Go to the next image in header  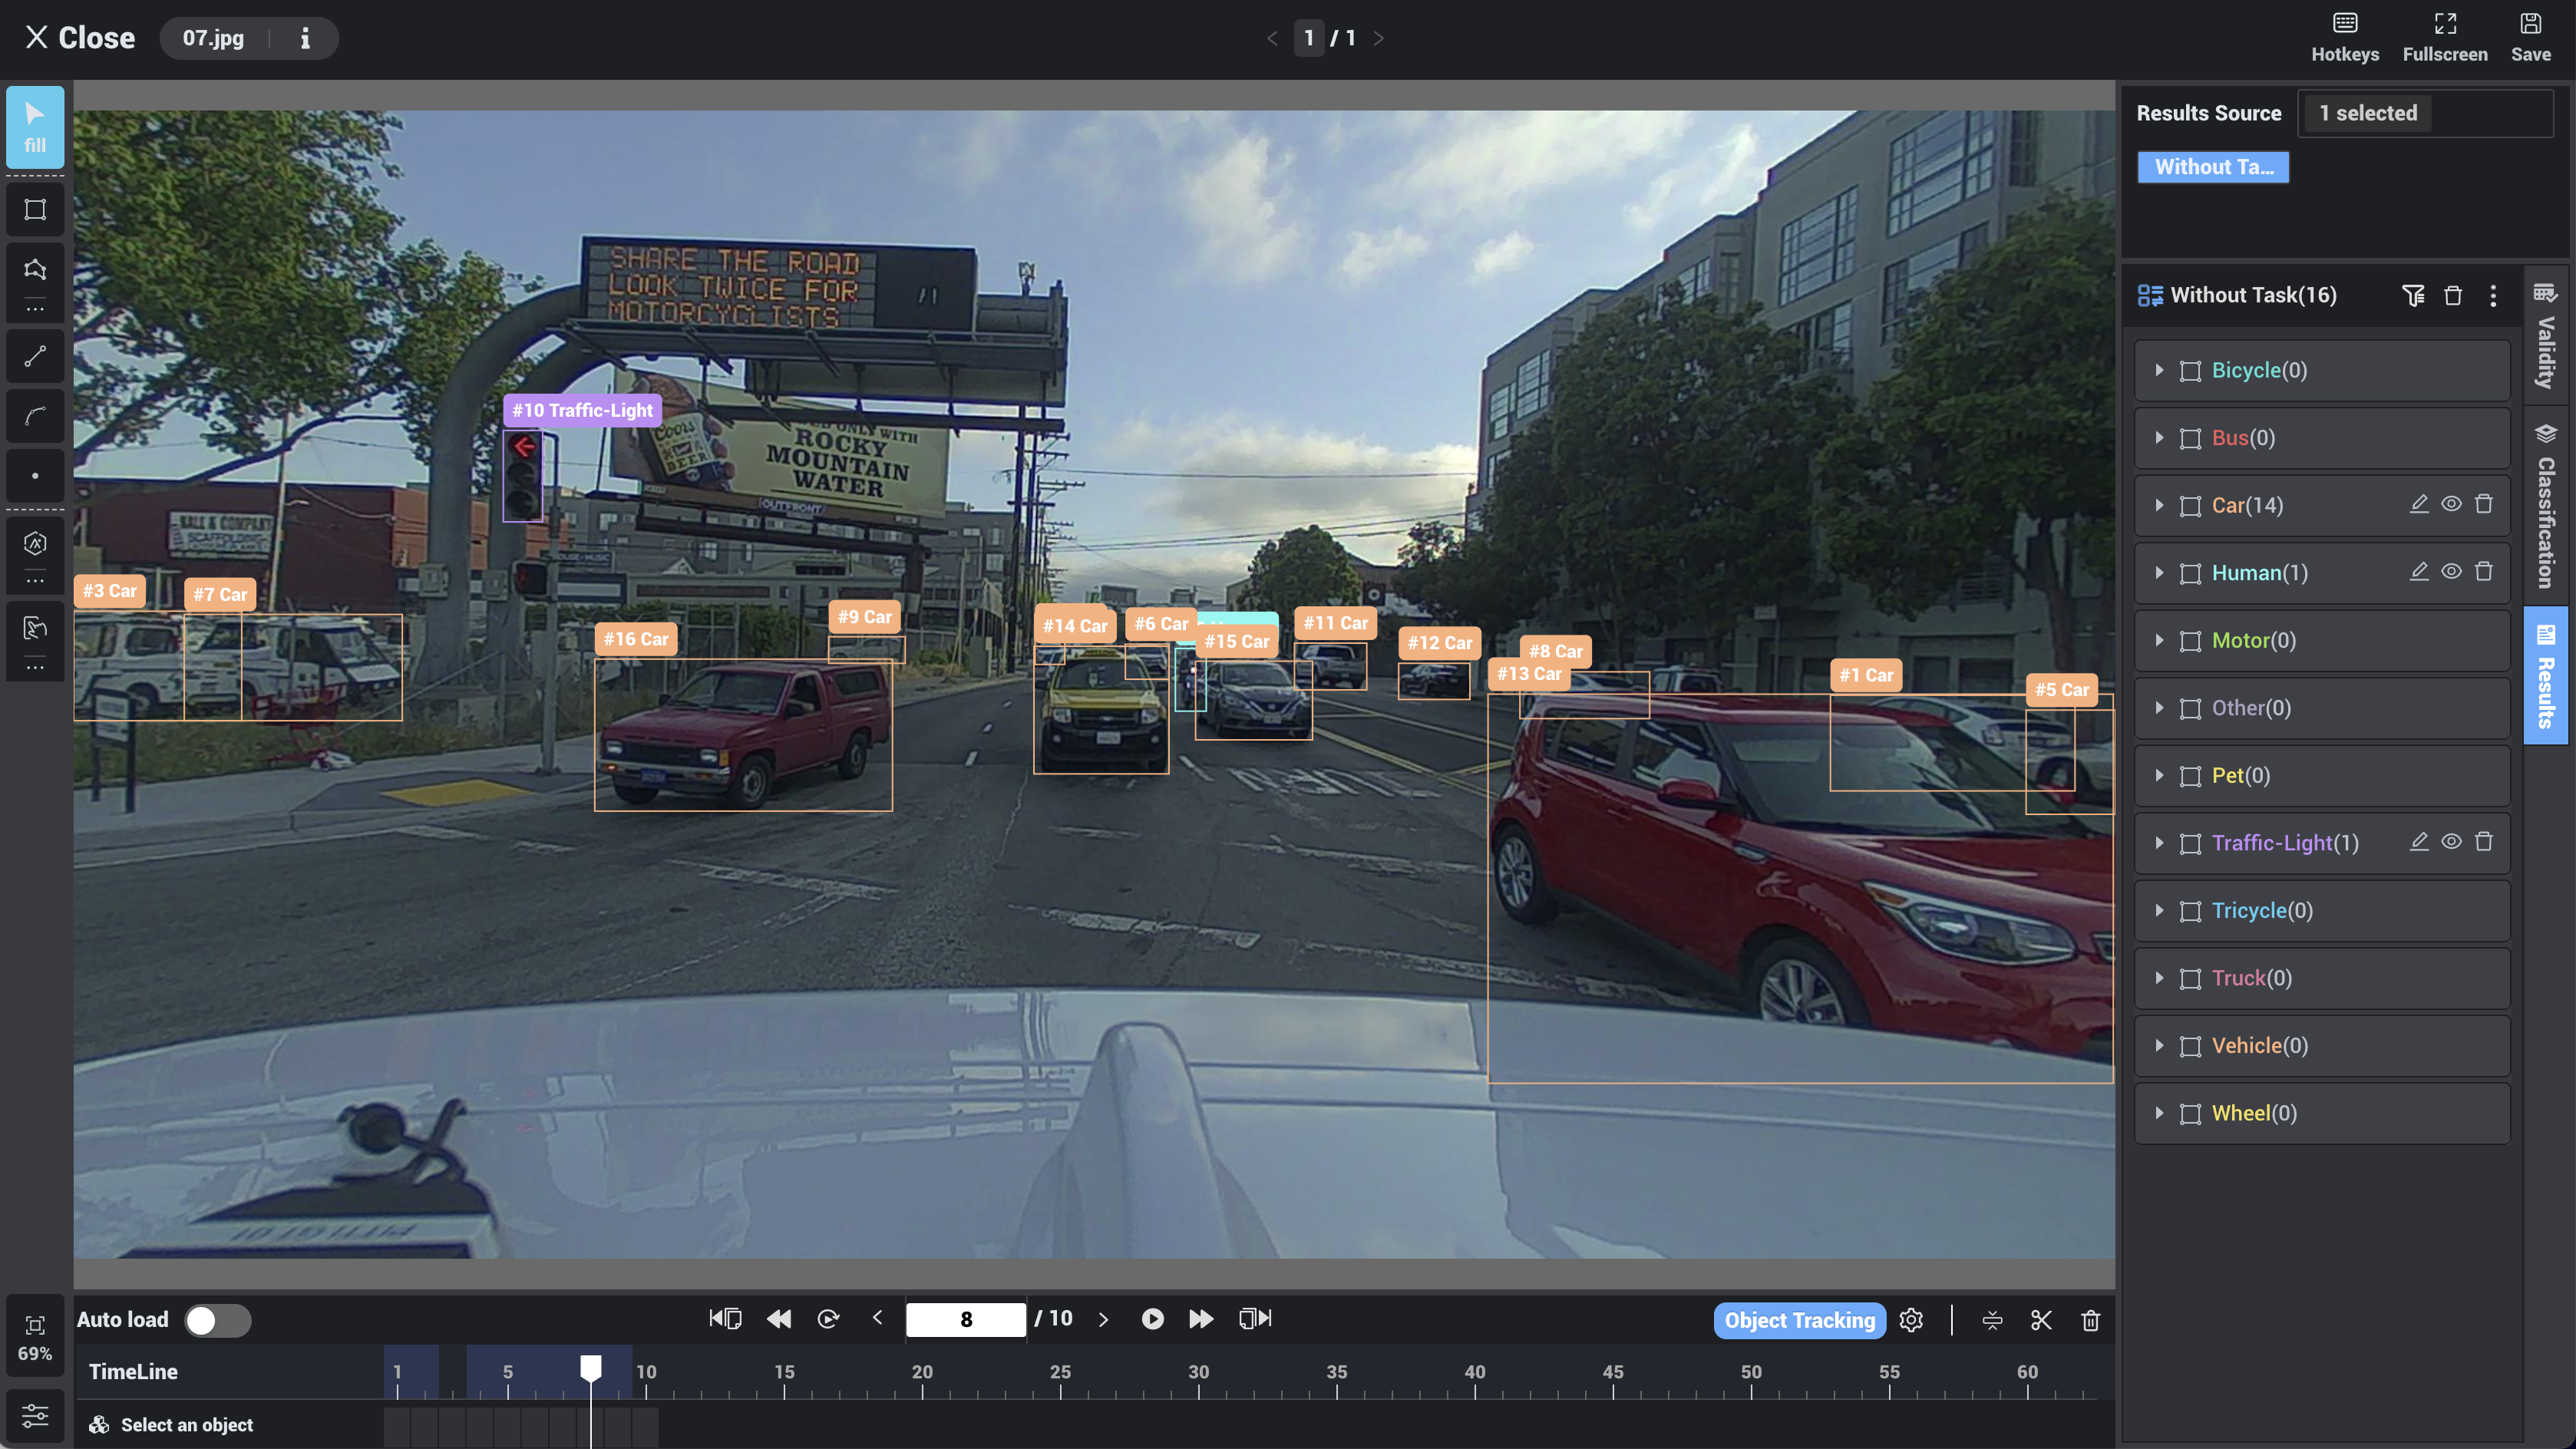[x=1379, y=38]
